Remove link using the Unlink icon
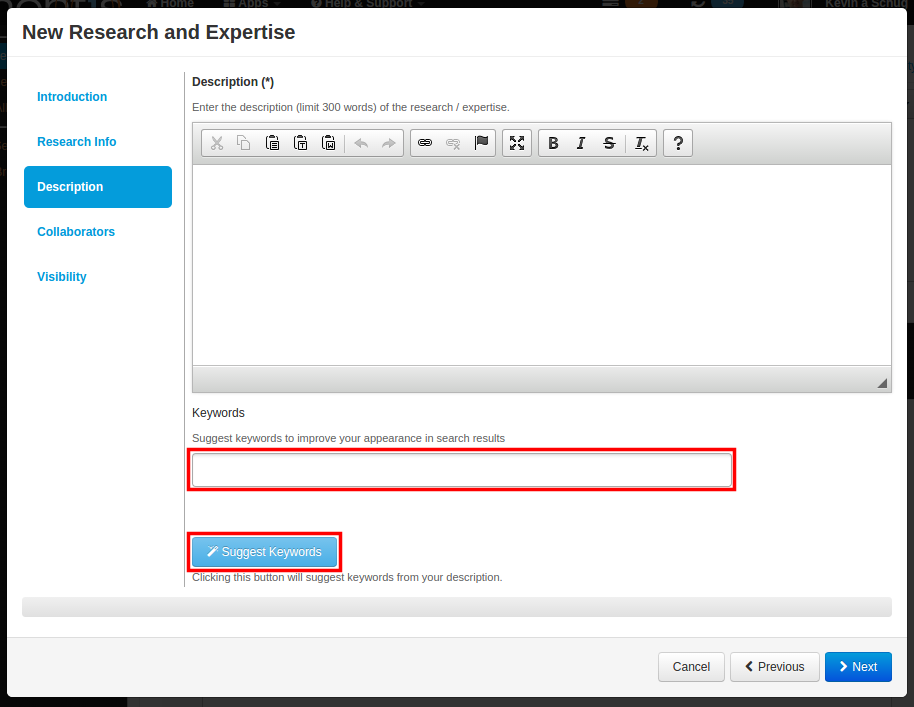This screenshot has height=707, width=914. click(453, 143)
